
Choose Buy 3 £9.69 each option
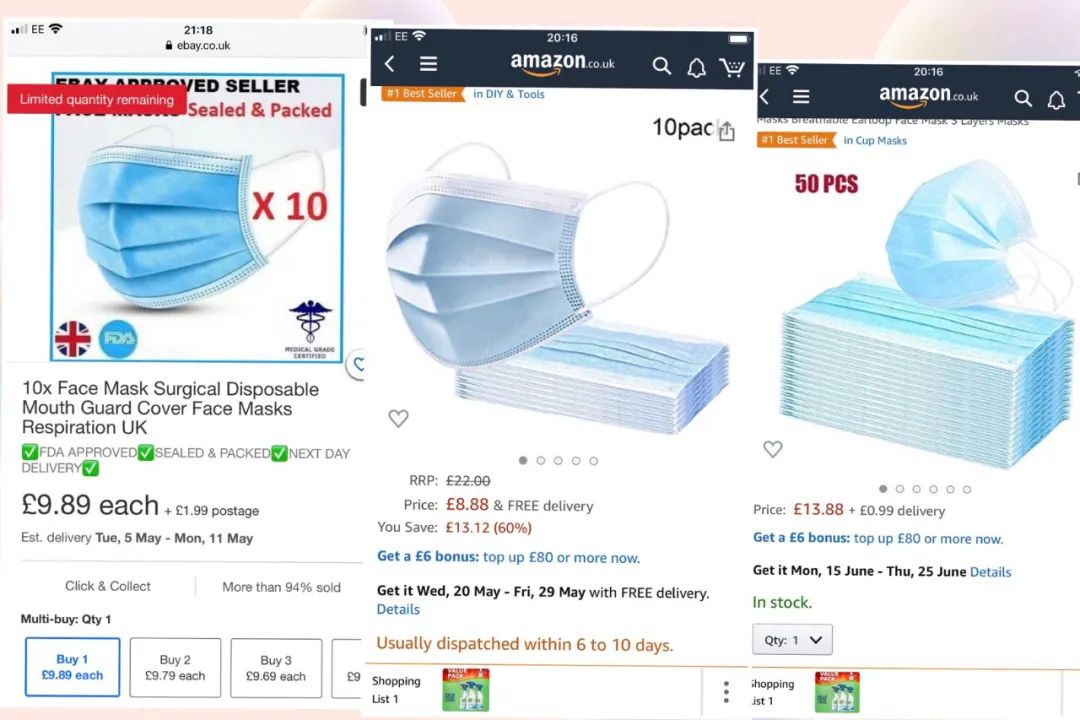tap(276, 668)
